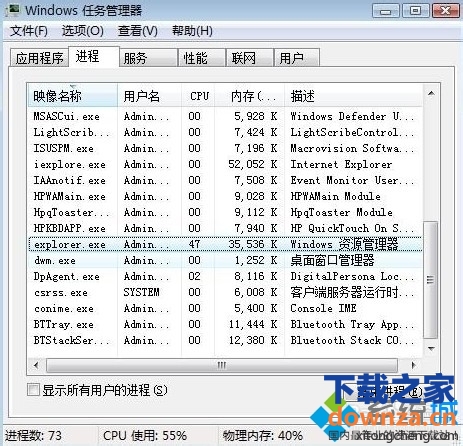Sort by 内存 column header
463x446 pixels.
click(250, 96)
